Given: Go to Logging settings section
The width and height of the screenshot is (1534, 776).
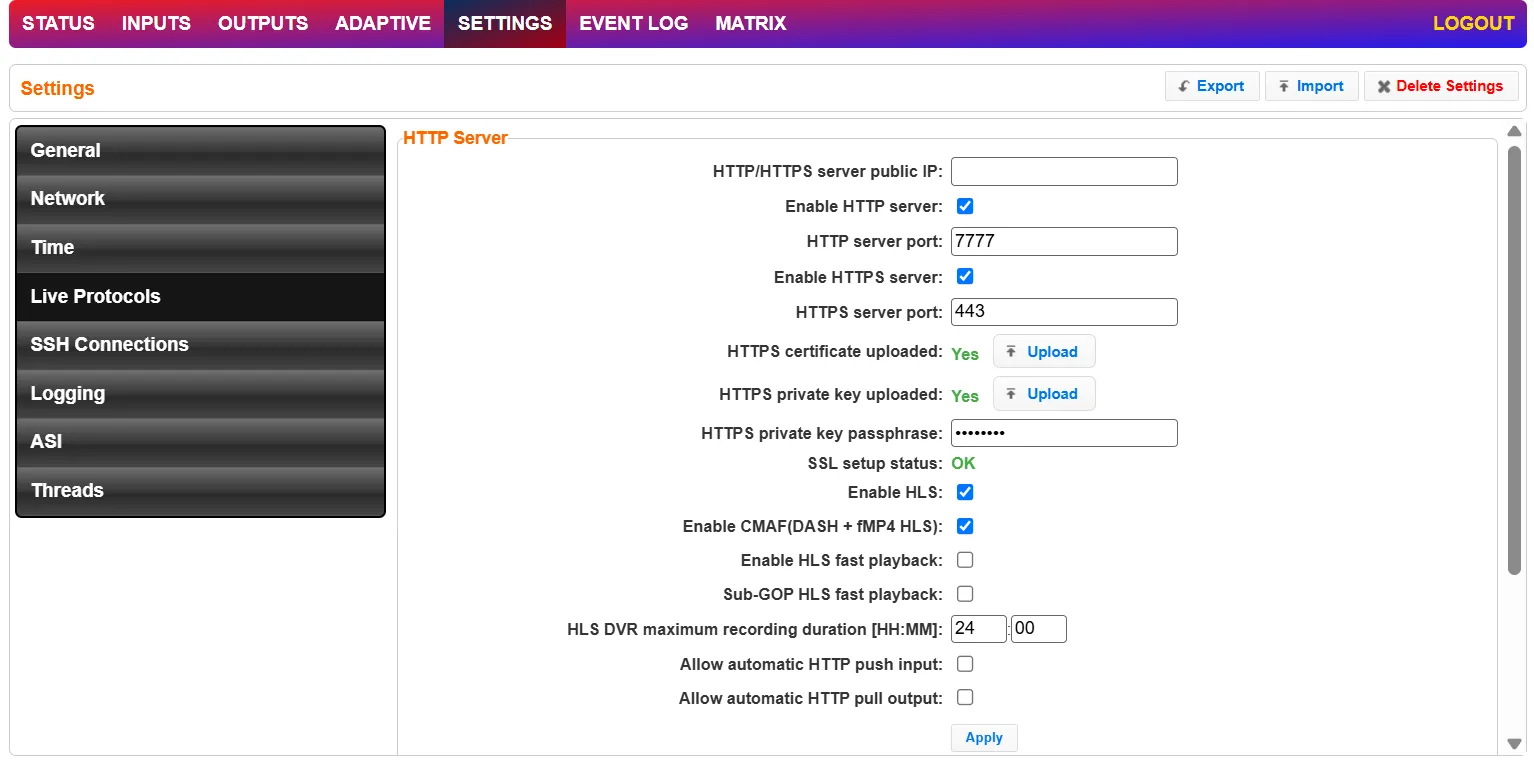Looking at the screenshot, I should tap(200, 394).
